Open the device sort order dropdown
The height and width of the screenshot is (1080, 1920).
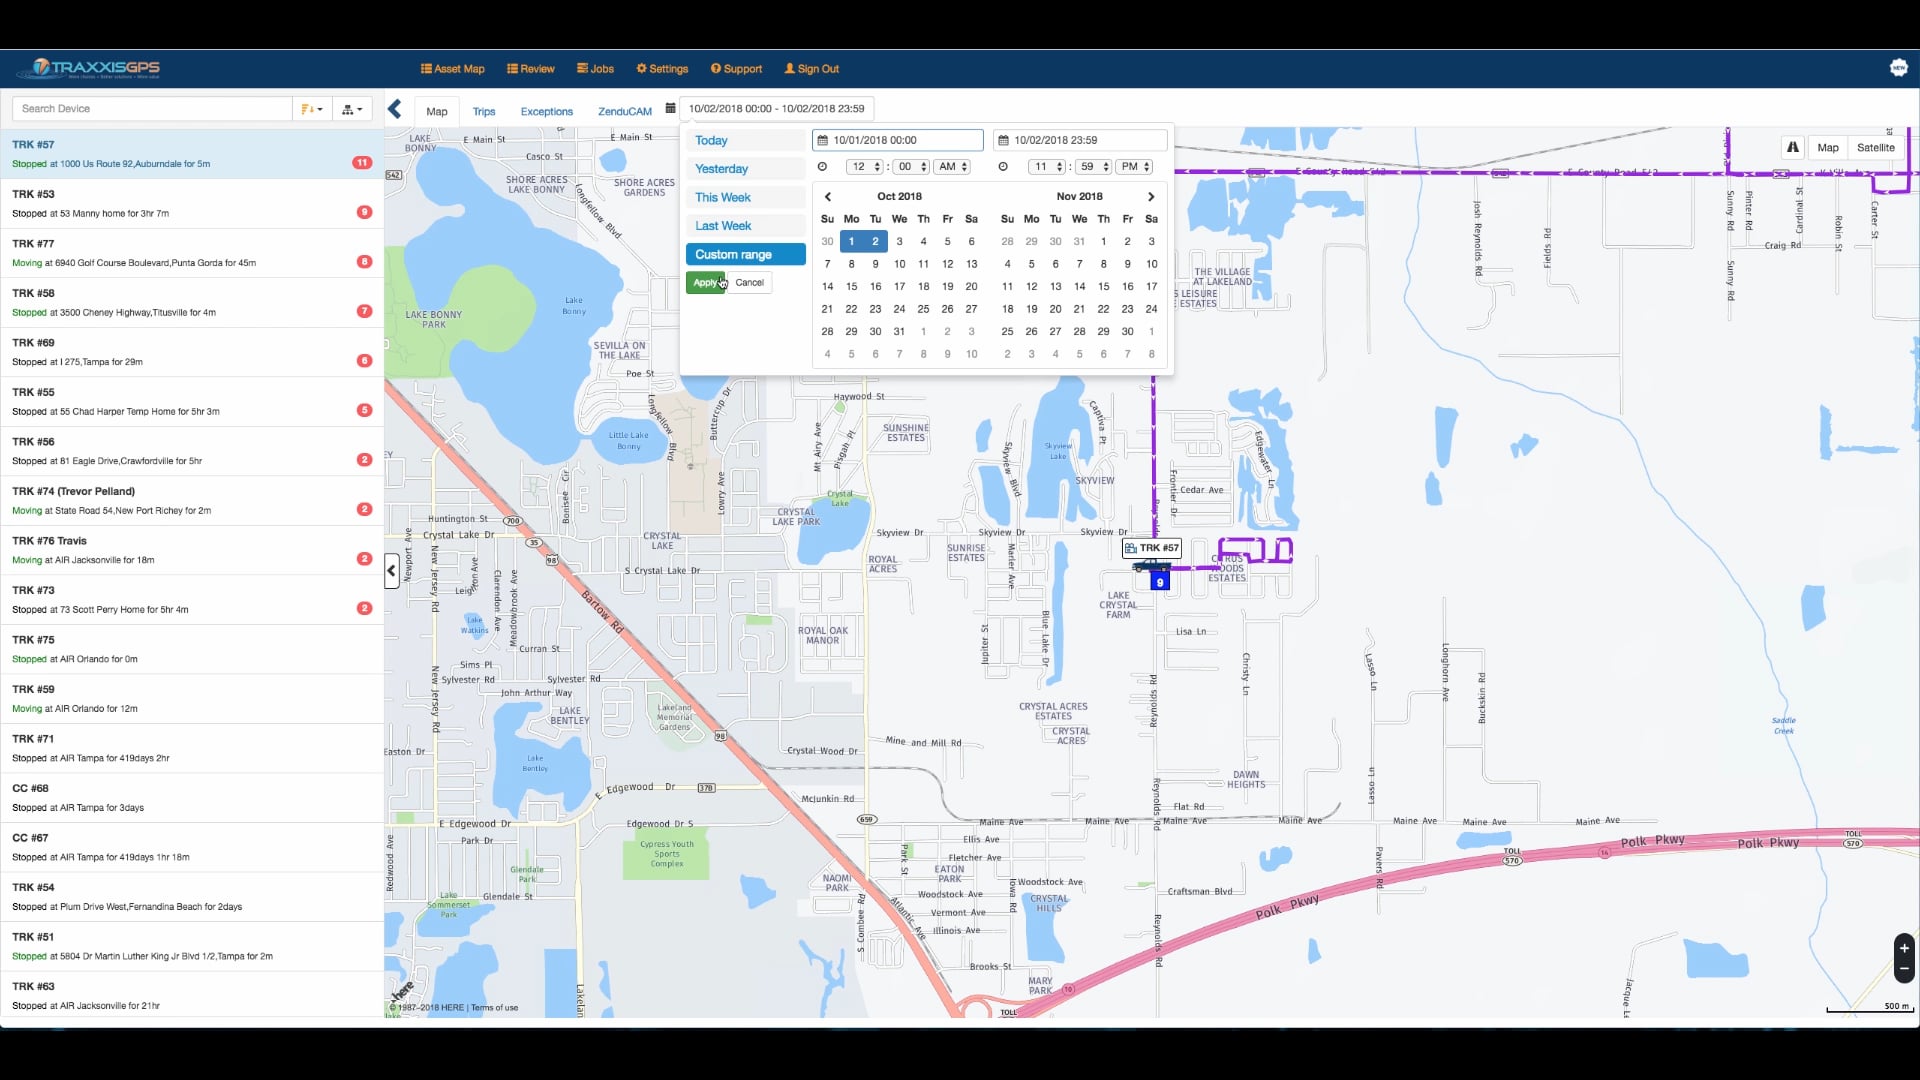pyautogui.click(x=313, y=109)
